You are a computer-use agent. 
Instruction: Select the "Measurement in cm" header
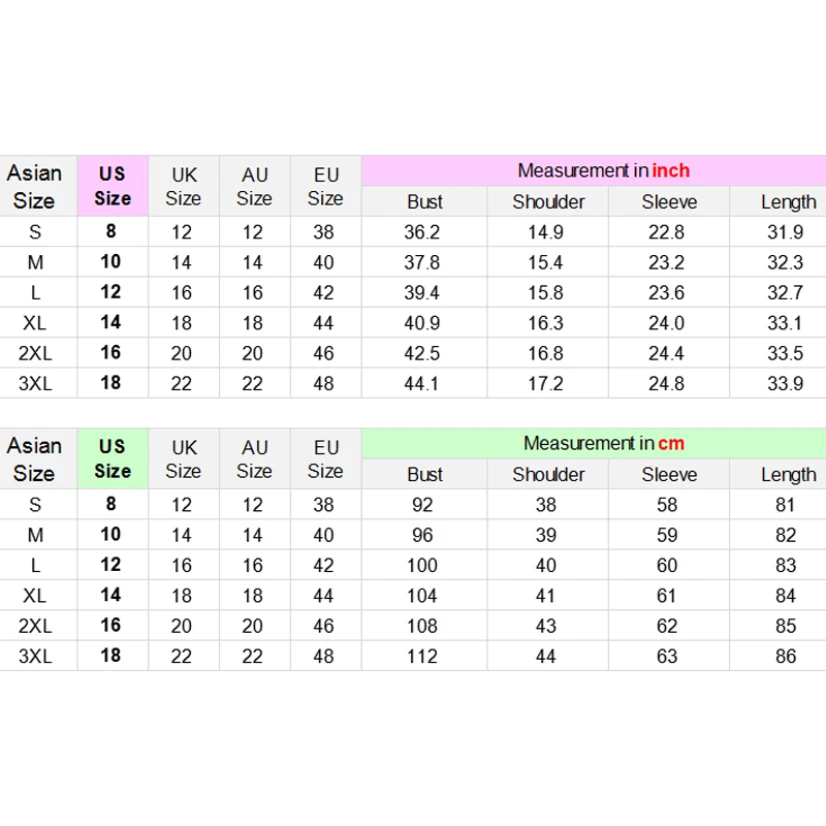pos(603,443)
